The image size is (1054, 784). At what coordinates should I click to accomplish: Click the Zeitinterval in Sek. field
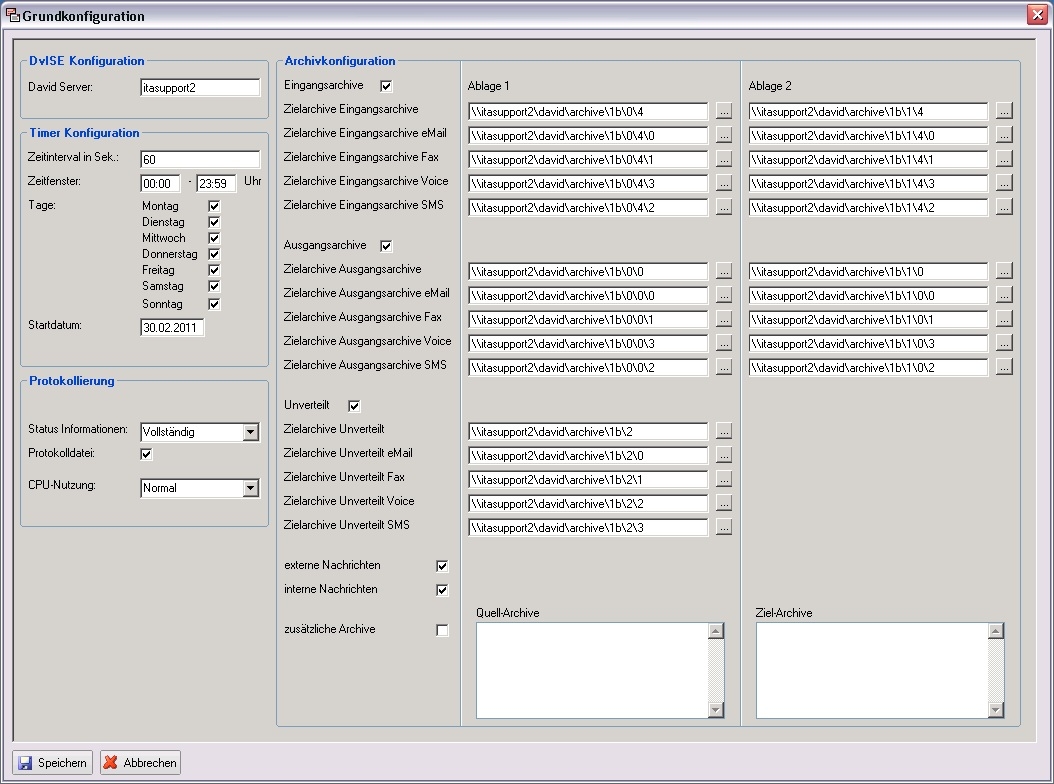pyautogui.click(x=200, y=159)
